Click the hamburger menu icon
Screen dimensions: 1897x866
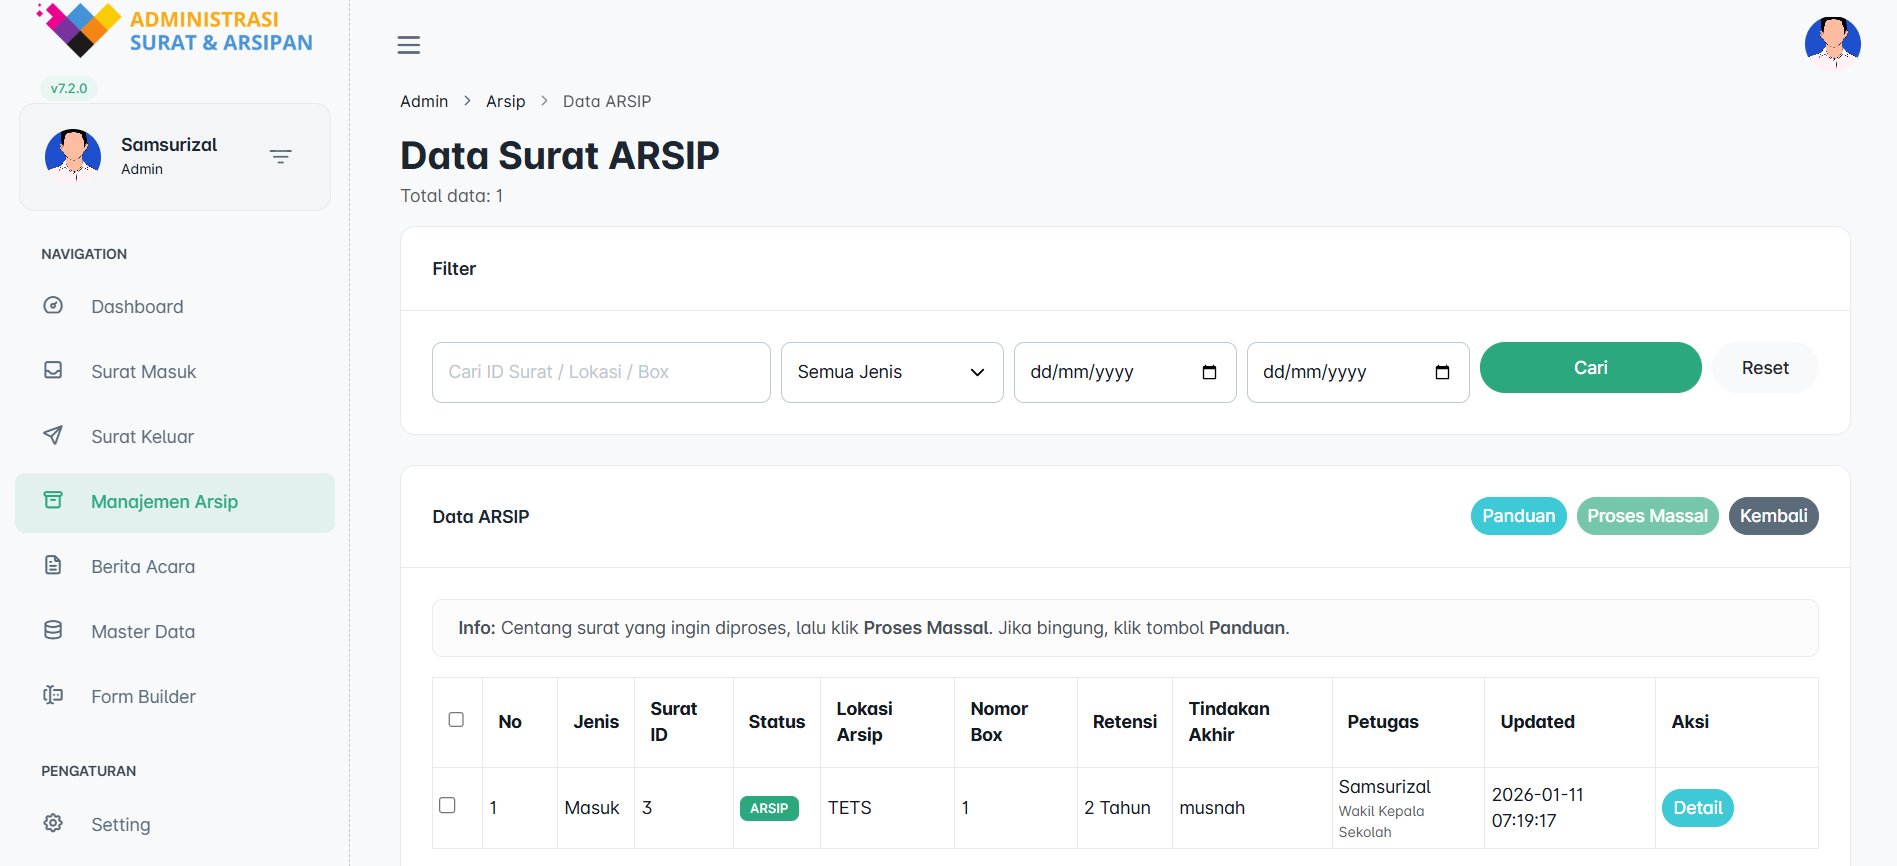tap(408, 45)
